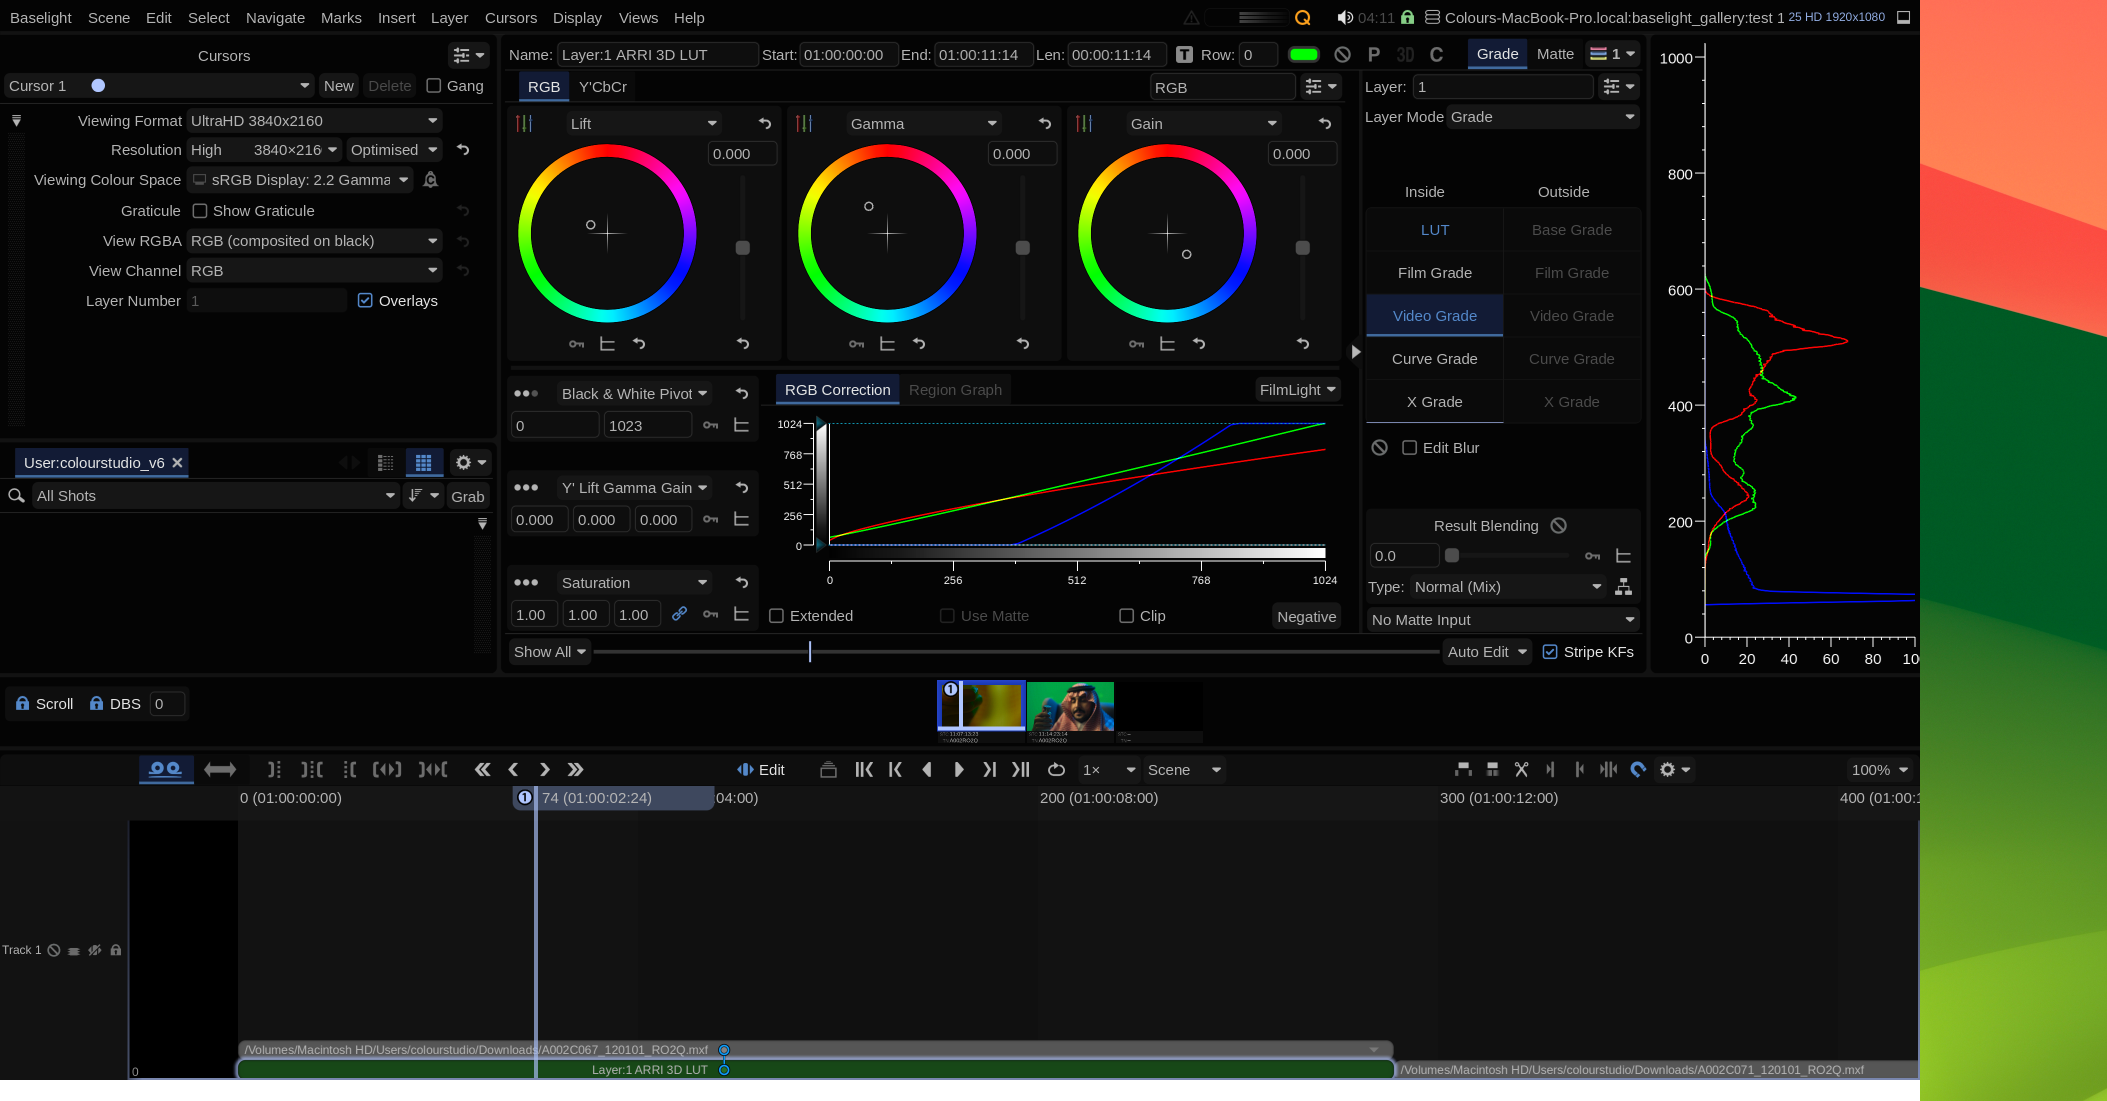This screenshot has width=2107, height=1101.
Task: Select the scissors cut tool in timeline toolbar
Action: coord(1521,770)
